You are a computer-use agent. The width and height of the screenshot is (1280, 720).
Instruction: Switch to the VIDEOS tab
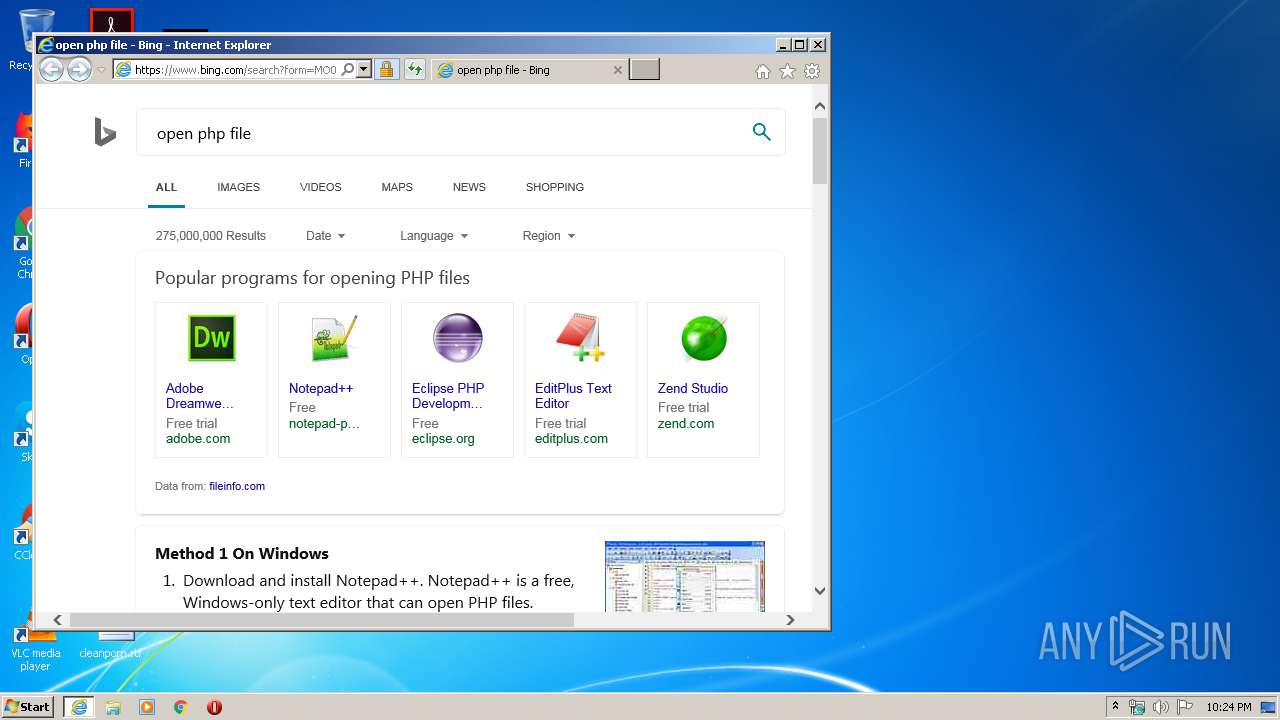click(x=320, y=187)
